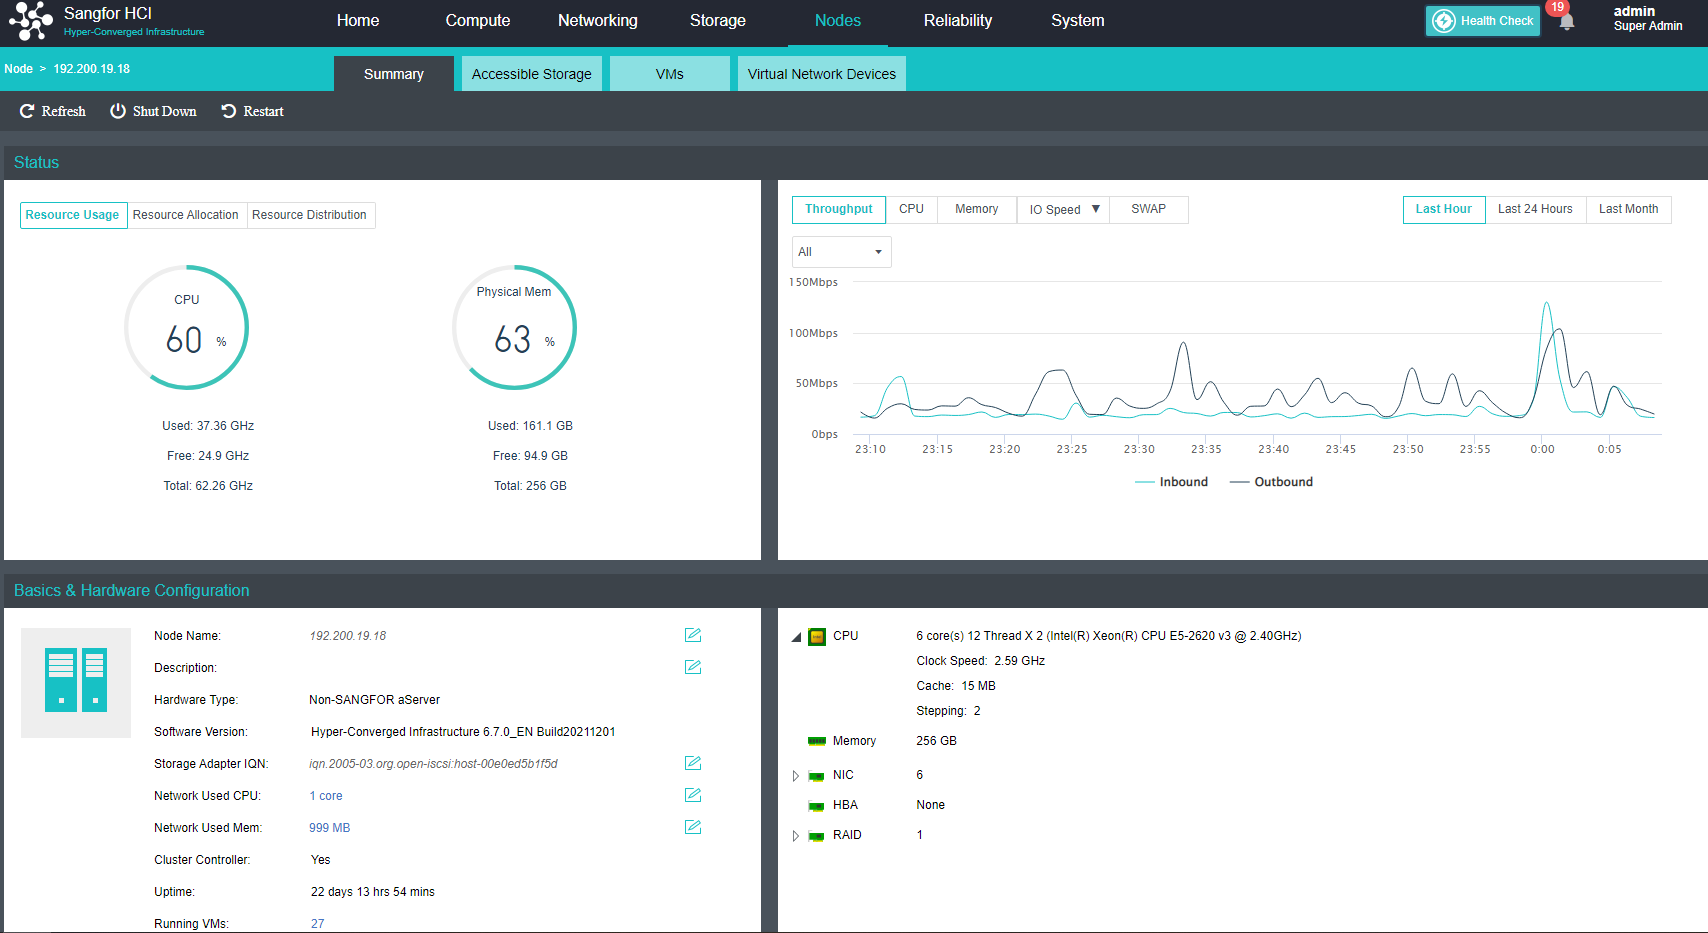Screen dimensions: 1708x933
Task: Edit the Storage Adapter IQN
Action: pos(692,763)
